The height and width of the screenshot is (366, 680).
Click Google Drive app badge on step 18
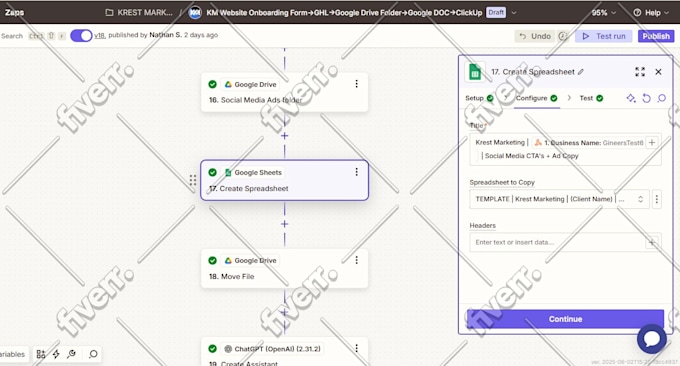pyautogui.click(x=251, y=260)
